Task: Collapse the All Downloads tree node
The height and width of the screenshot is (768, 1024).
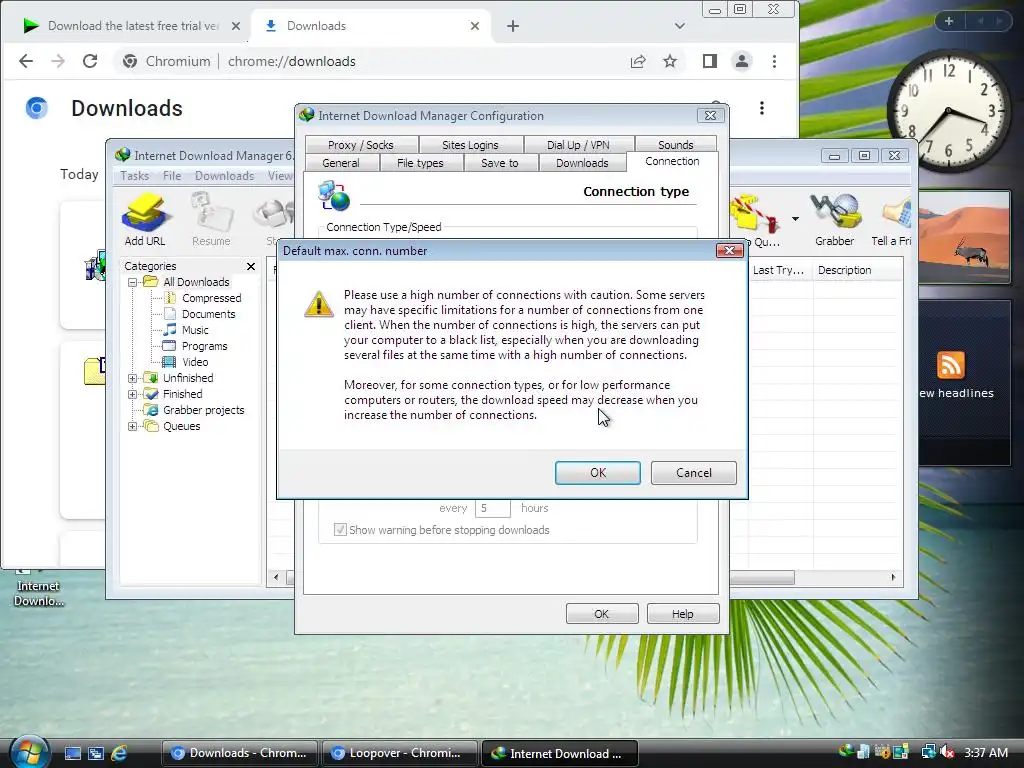Action: tap(133, 282)
